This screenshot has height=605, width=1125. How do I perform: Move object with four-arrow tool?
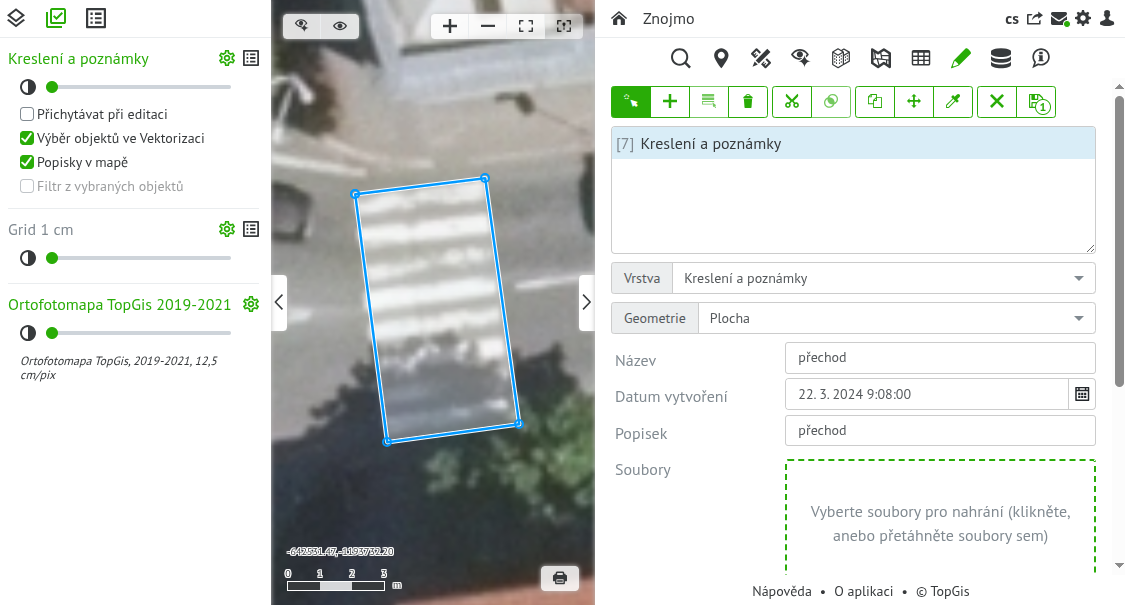tap(914, 102)
